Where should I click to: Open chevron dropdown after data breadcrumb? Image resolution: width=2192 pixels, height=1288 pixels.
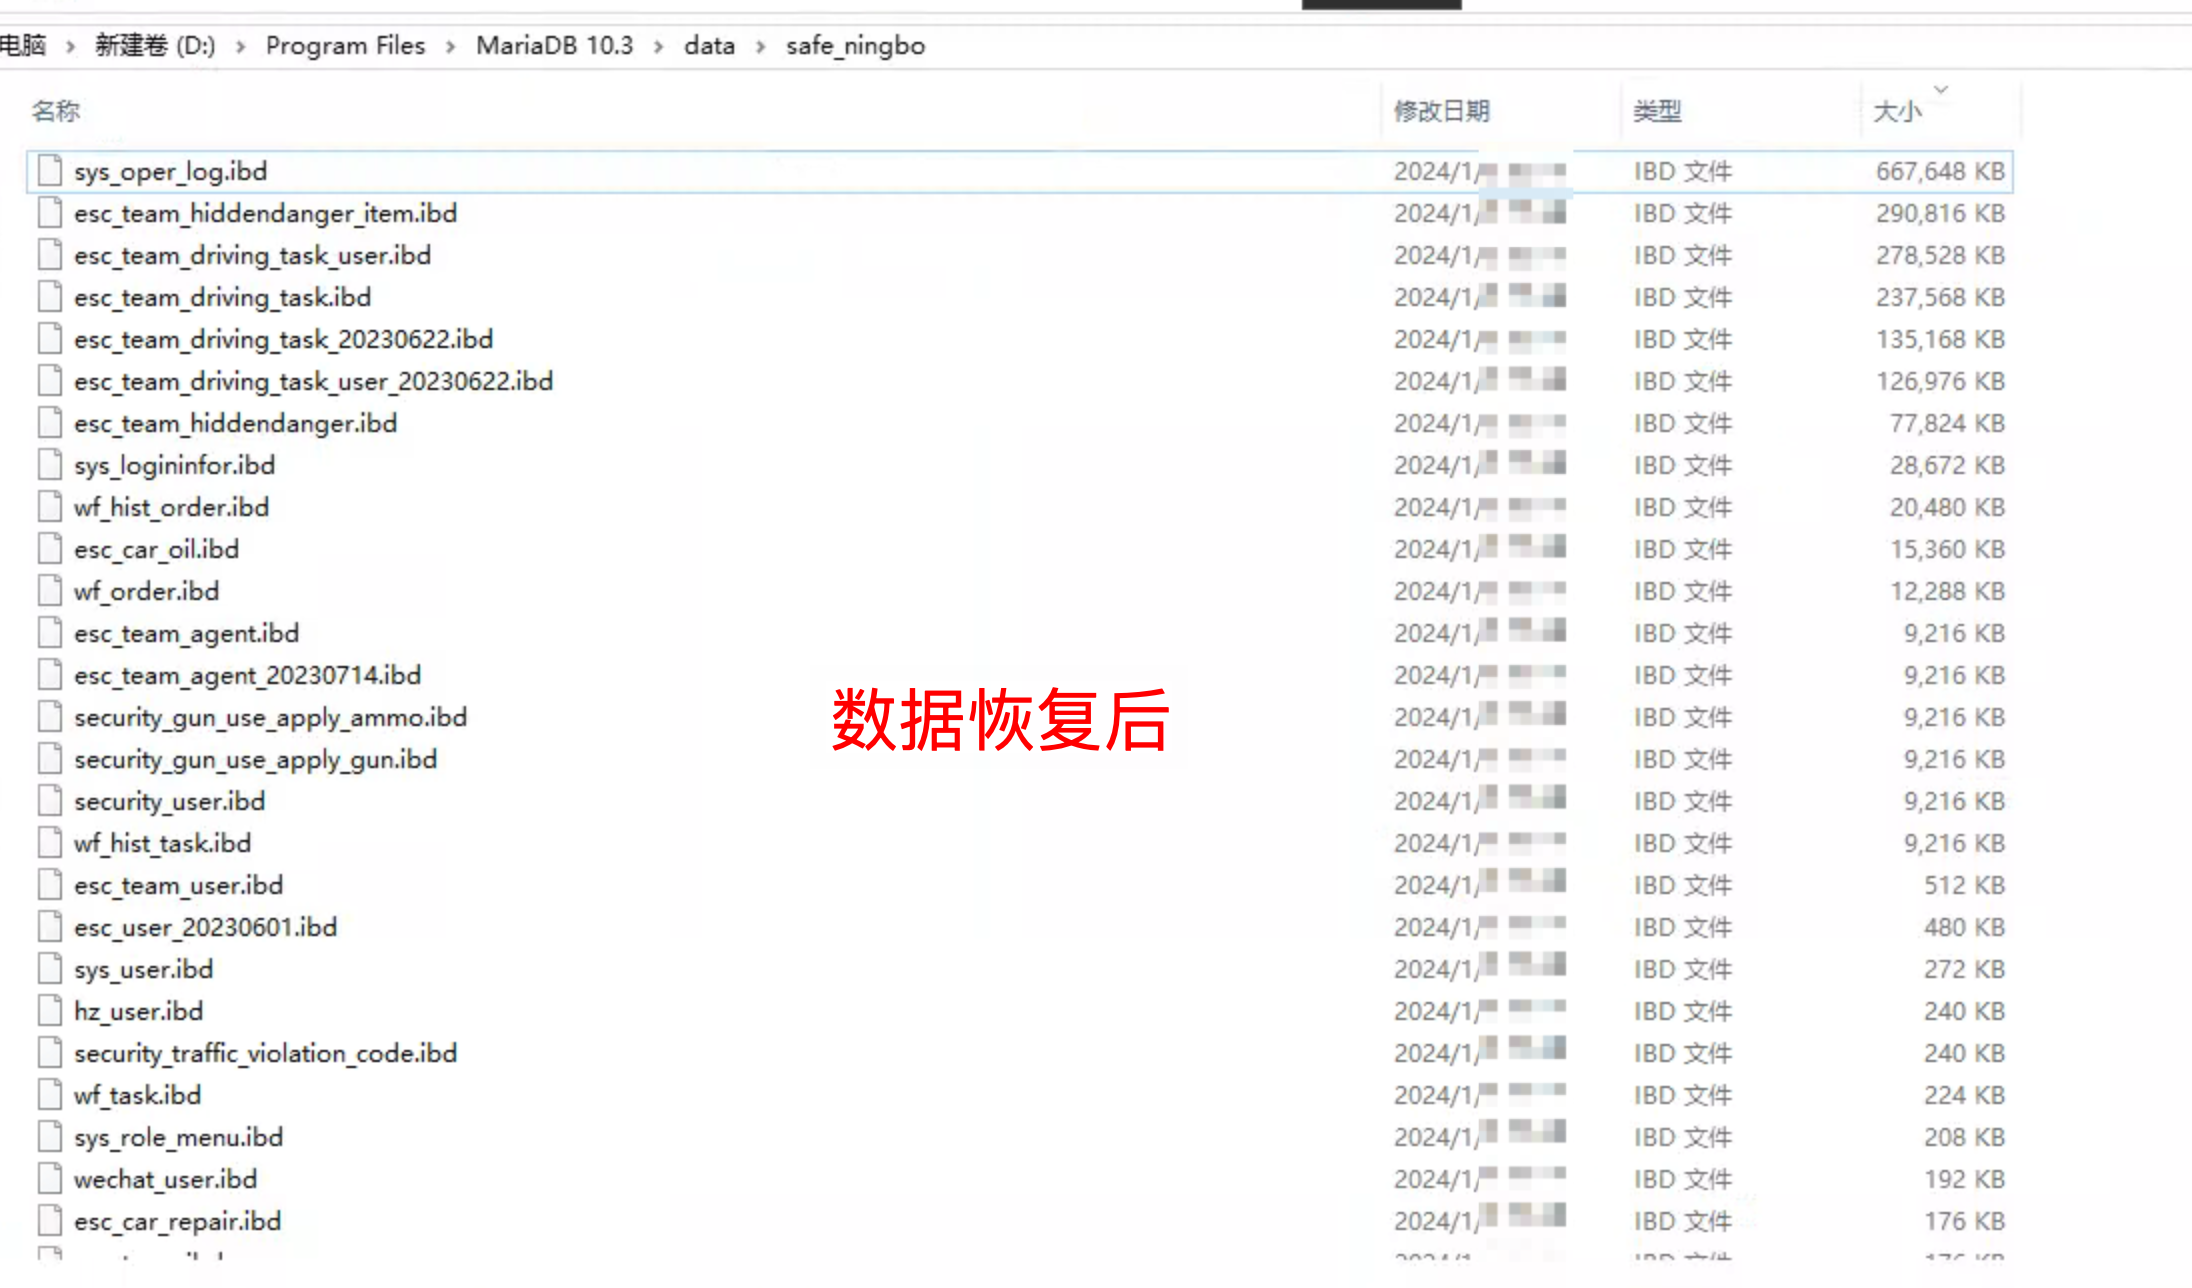click(761, 46)
